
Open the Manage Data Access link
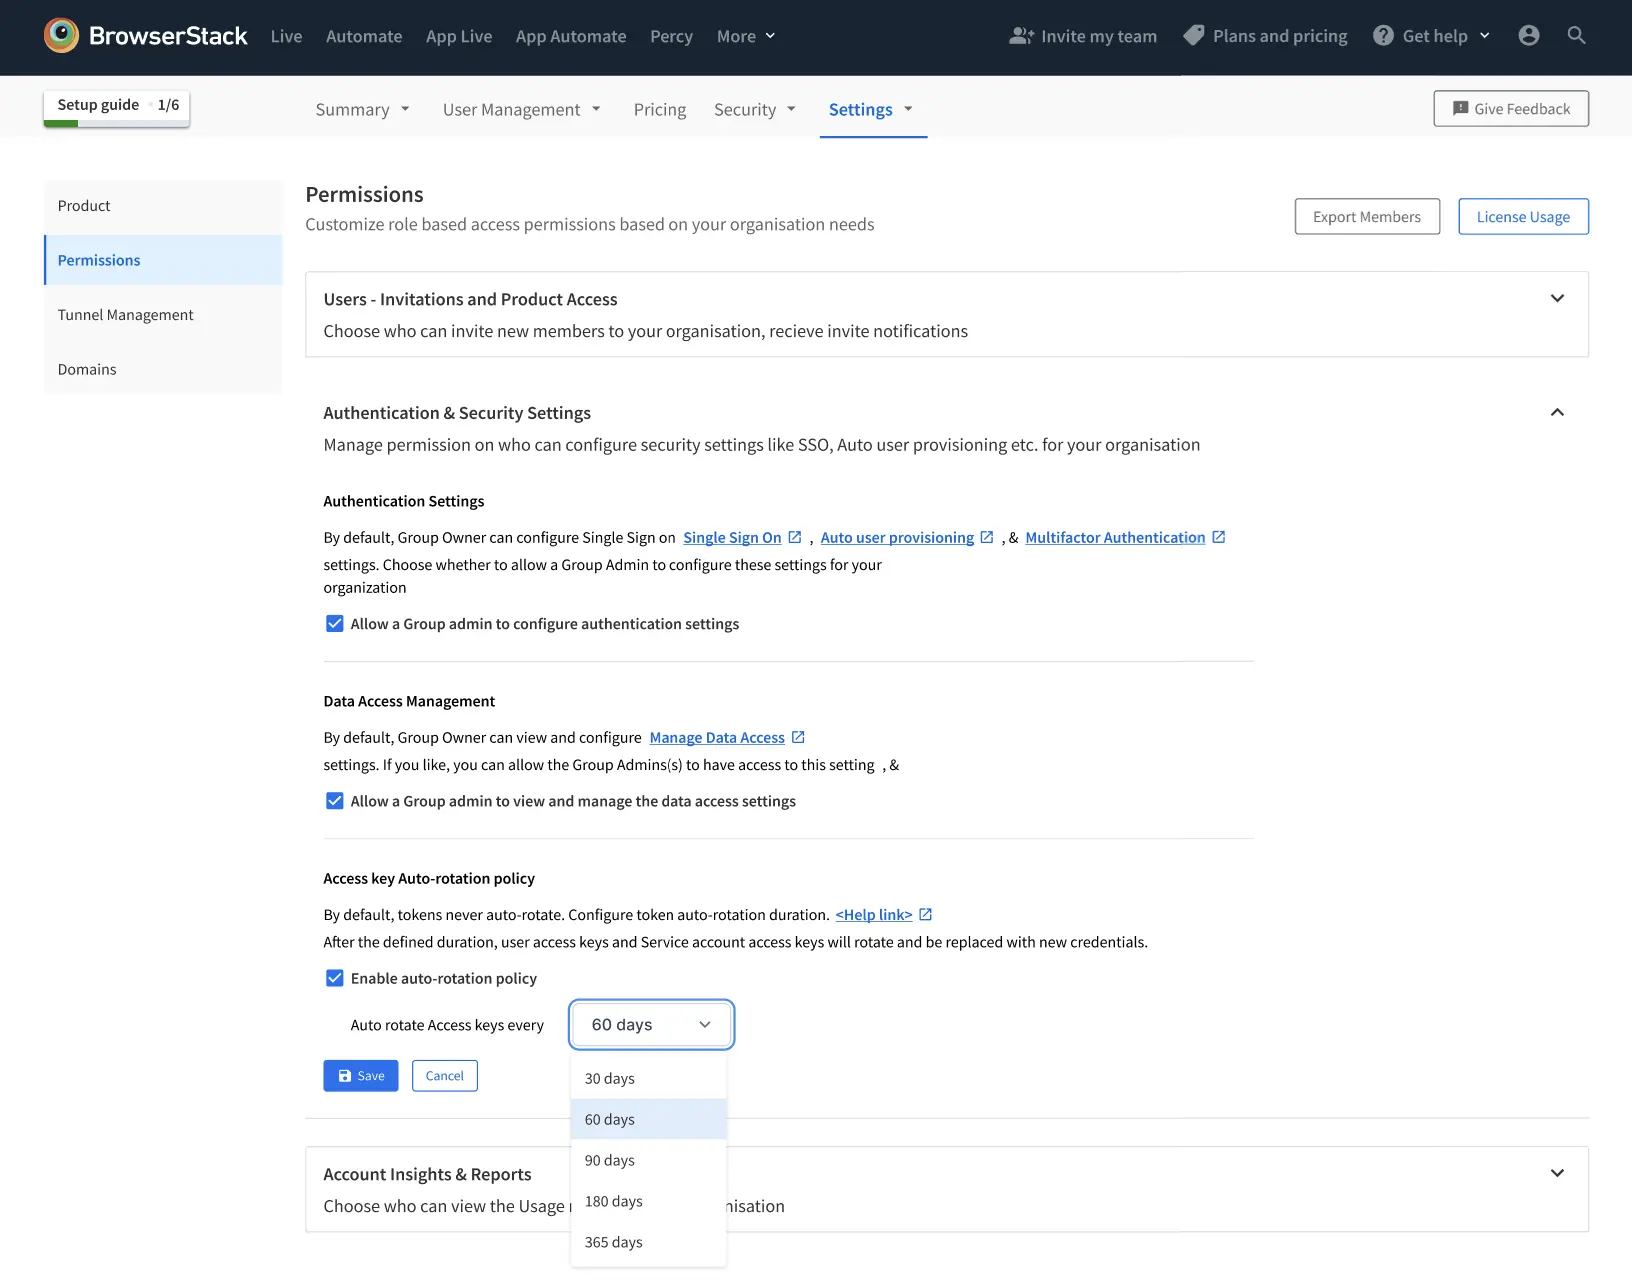[x=717, y=737]
